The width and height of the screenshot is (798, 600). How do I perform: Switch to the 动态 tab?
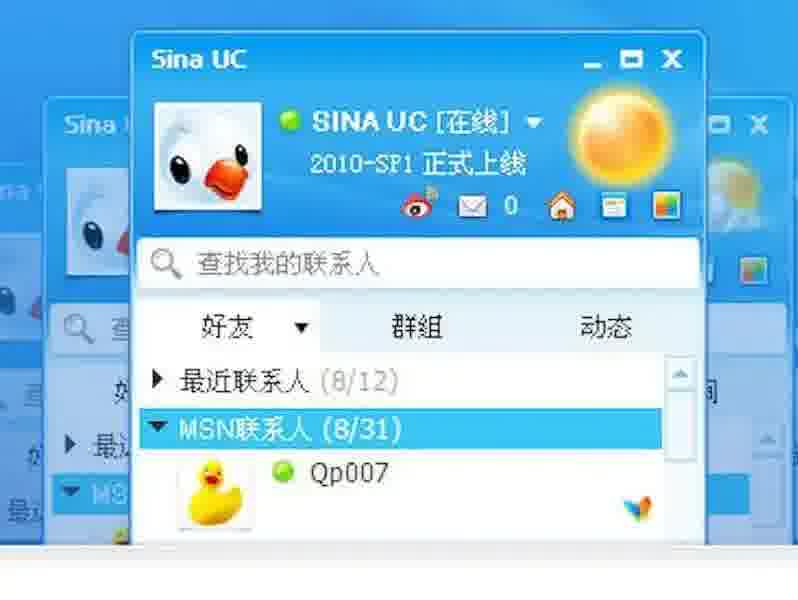click(x=606, y=327)
